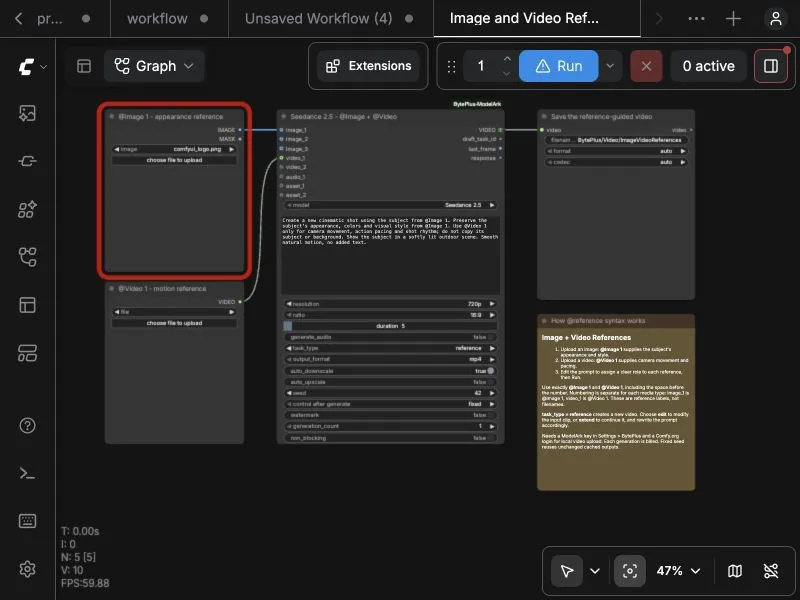
Task: Open the 47% zoom level dropdown
Action: tap(678, 570)
